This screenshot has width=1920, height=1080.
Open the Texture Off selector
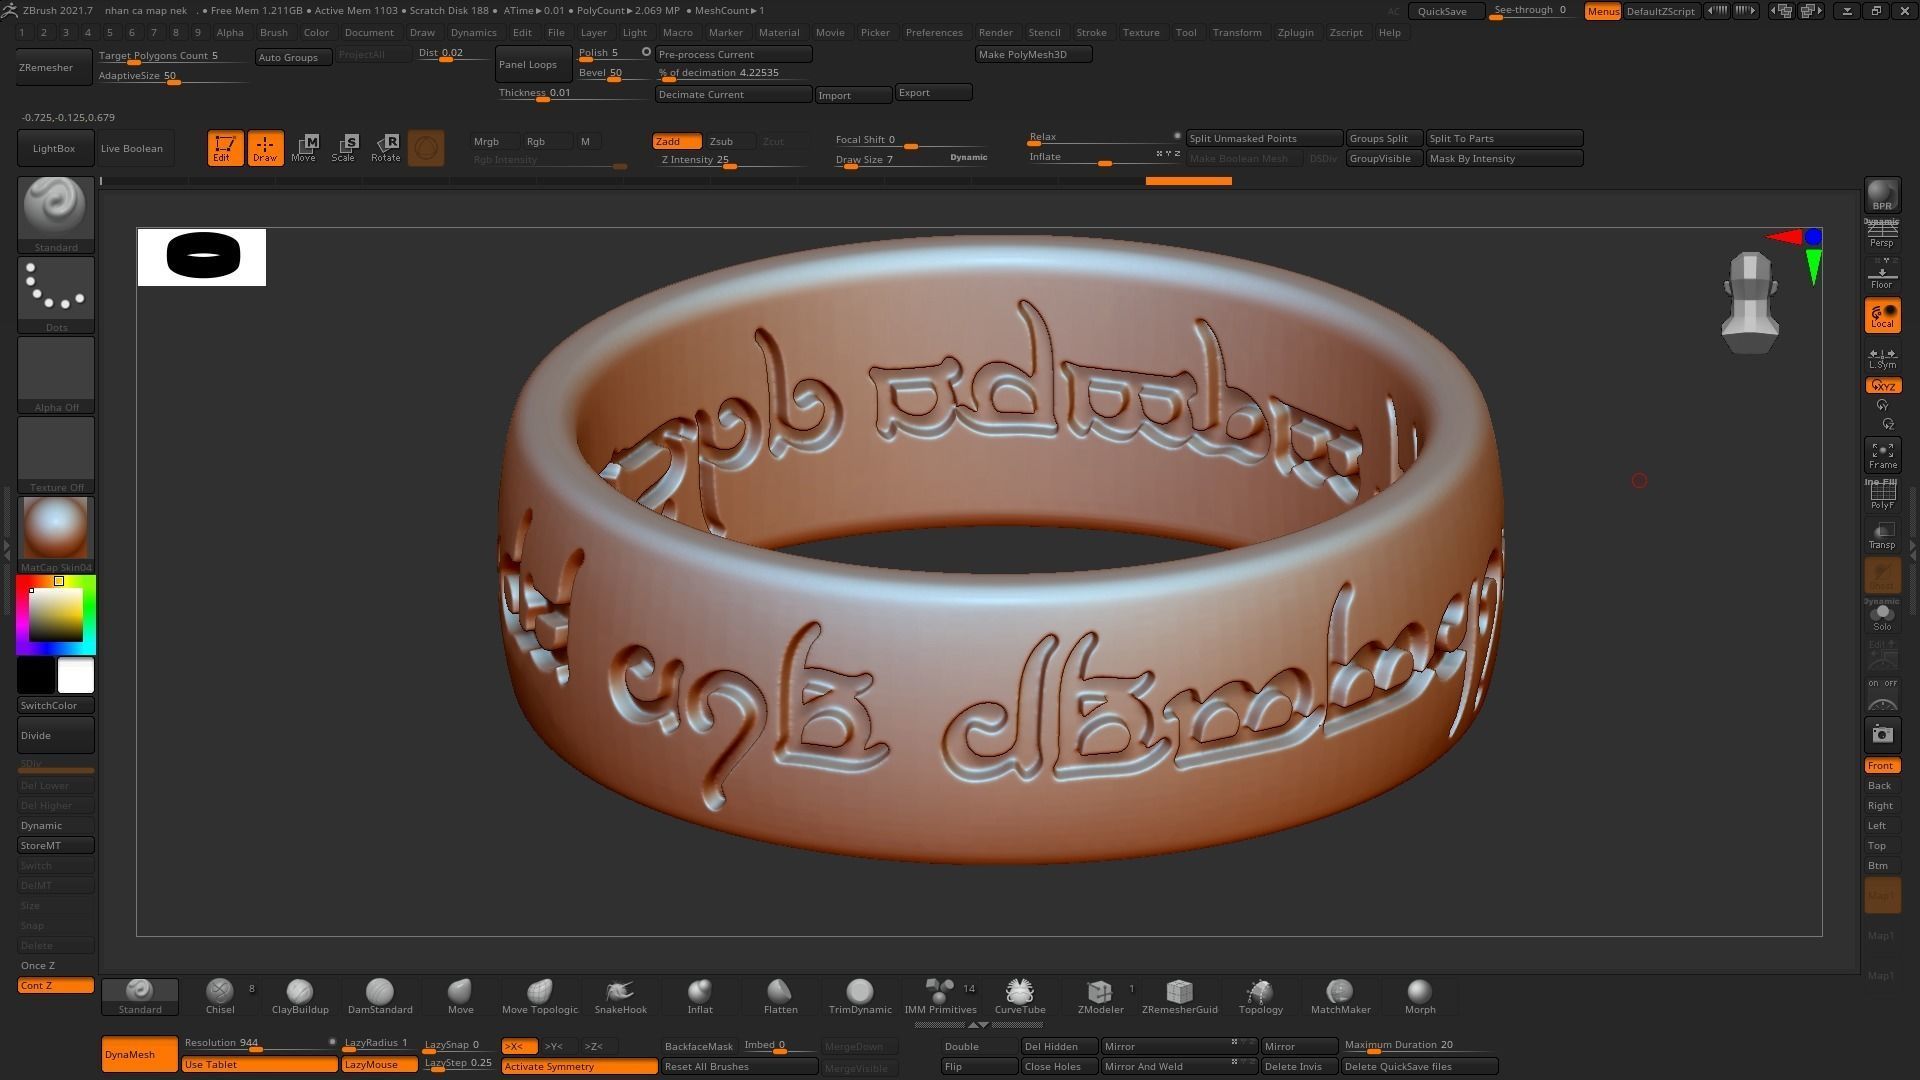(56, 456)
